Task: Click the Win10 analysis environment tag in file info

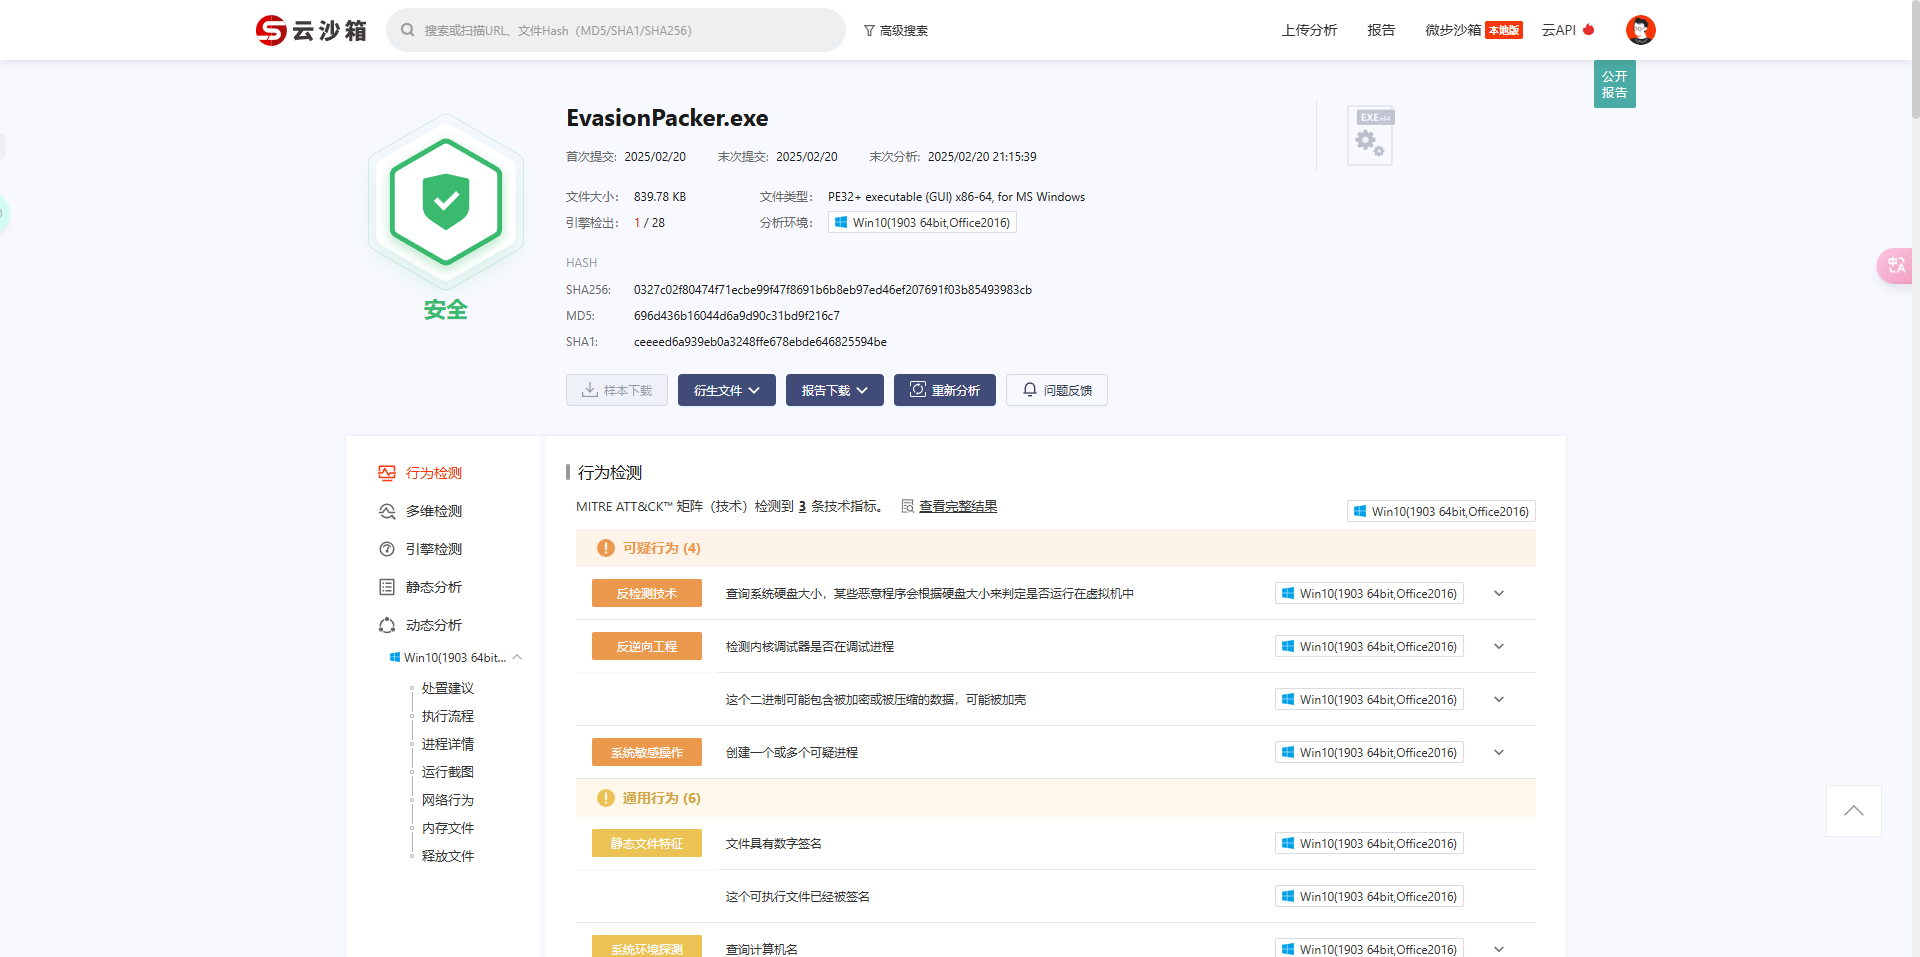Action: pos(922,222)
